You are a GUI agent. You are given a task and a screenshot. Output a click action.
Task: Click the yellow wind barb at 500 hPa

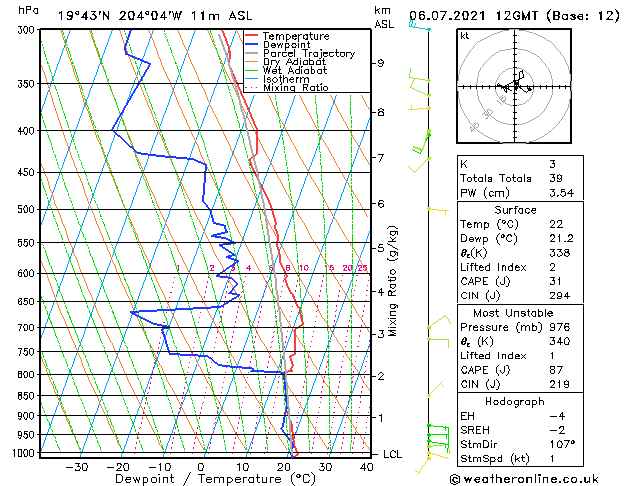click(x=438, y=210)
